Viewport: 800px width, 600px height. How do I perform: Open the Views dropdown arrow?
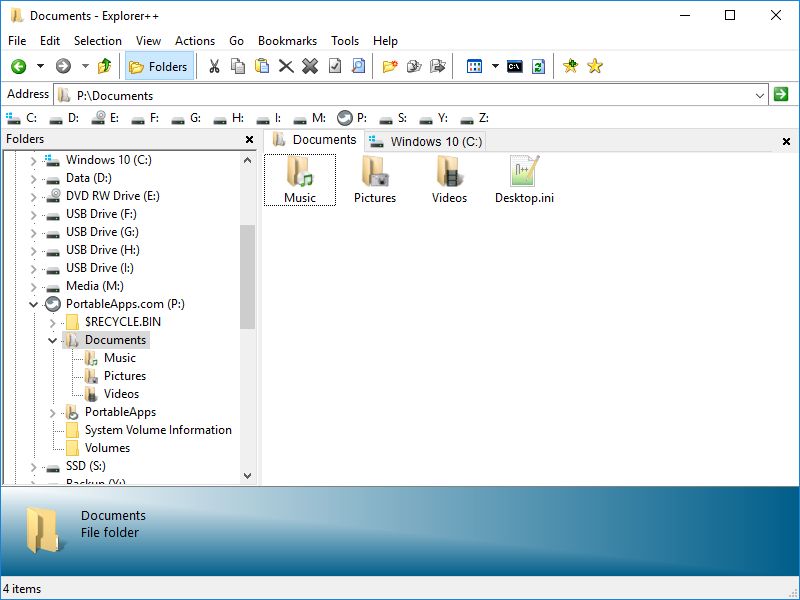point(495,66)
